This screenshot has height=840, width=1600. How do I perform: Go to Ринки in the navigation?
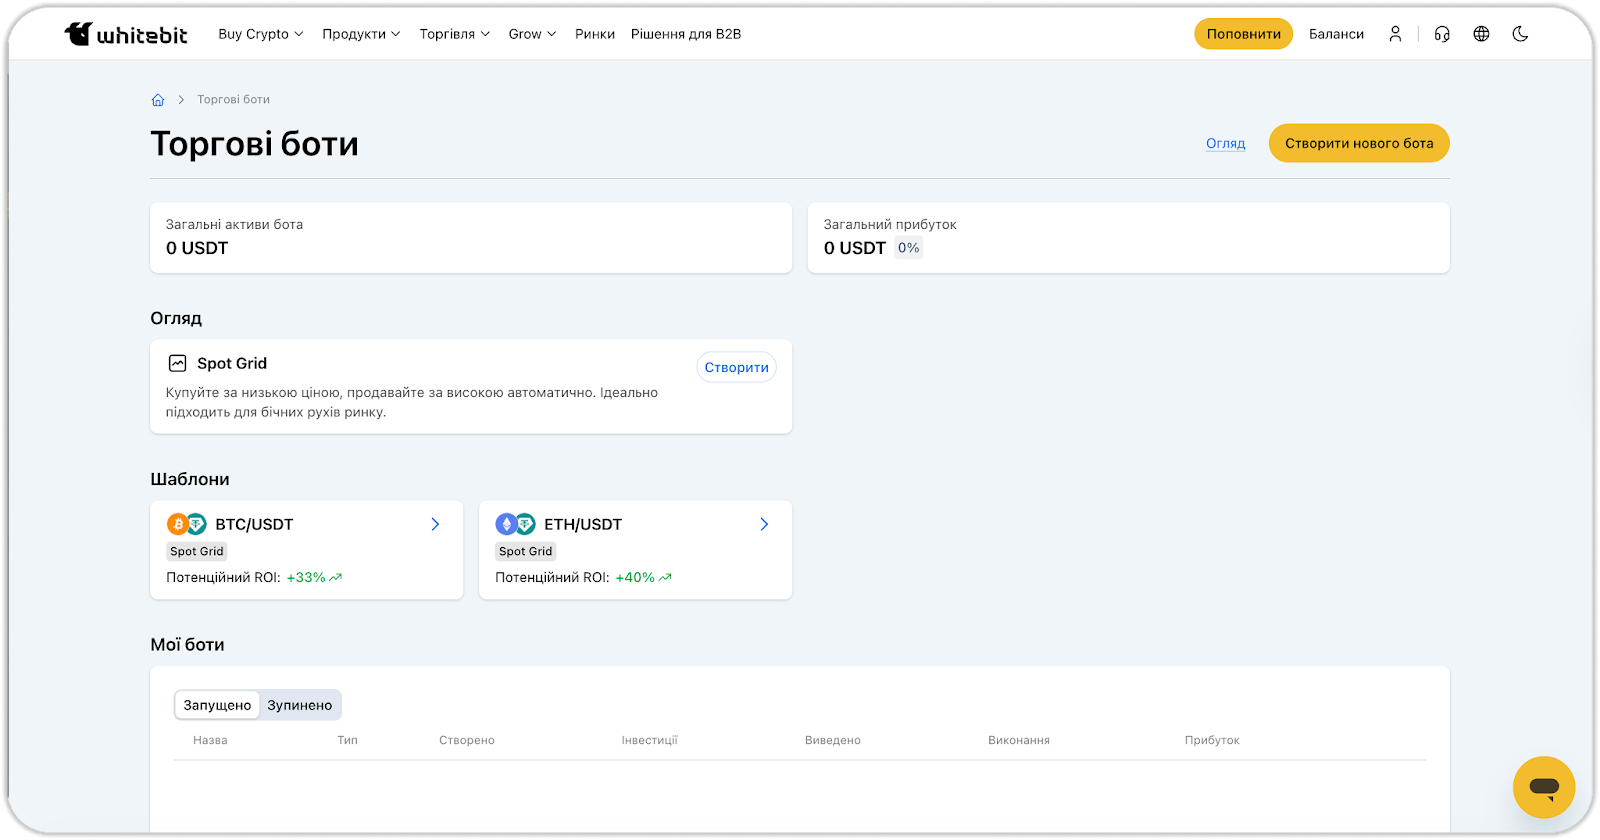595,34
